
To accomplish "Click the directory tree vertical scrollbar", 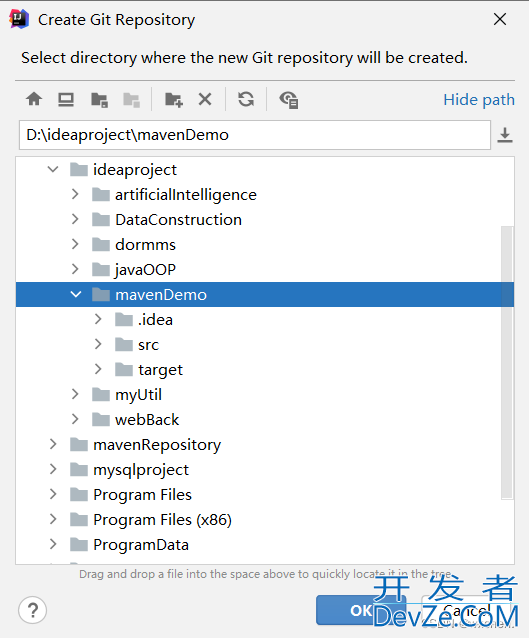I will [507, 362].
